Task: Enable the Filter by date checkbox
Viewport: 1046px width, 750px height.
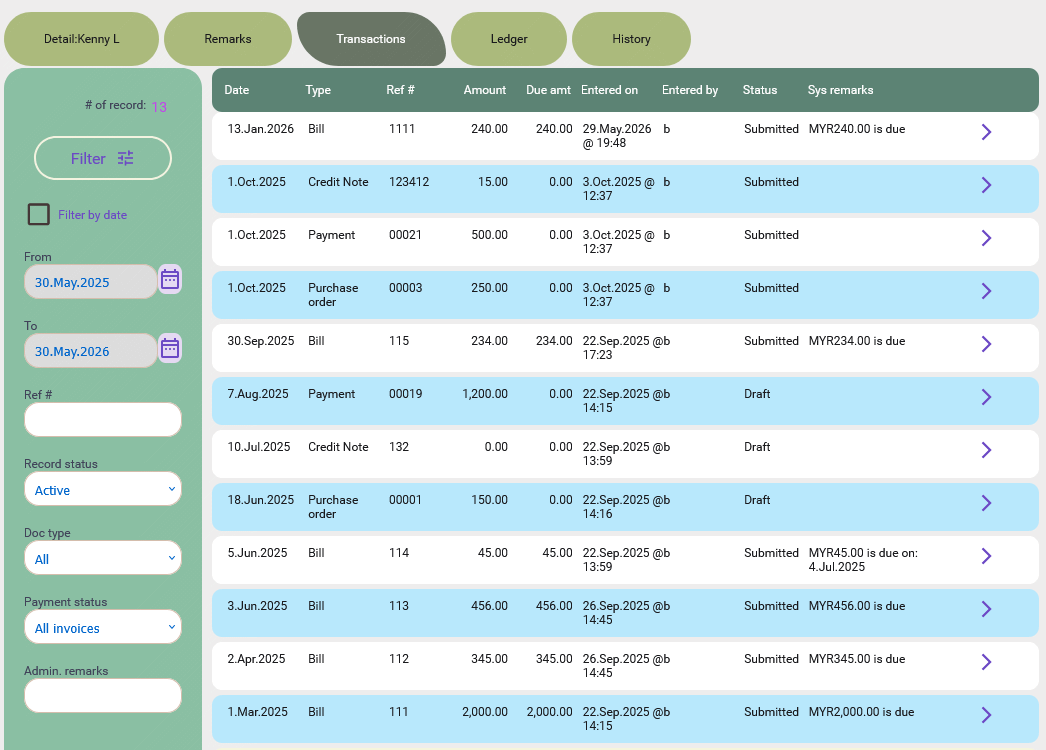Action: click(39, 214)
